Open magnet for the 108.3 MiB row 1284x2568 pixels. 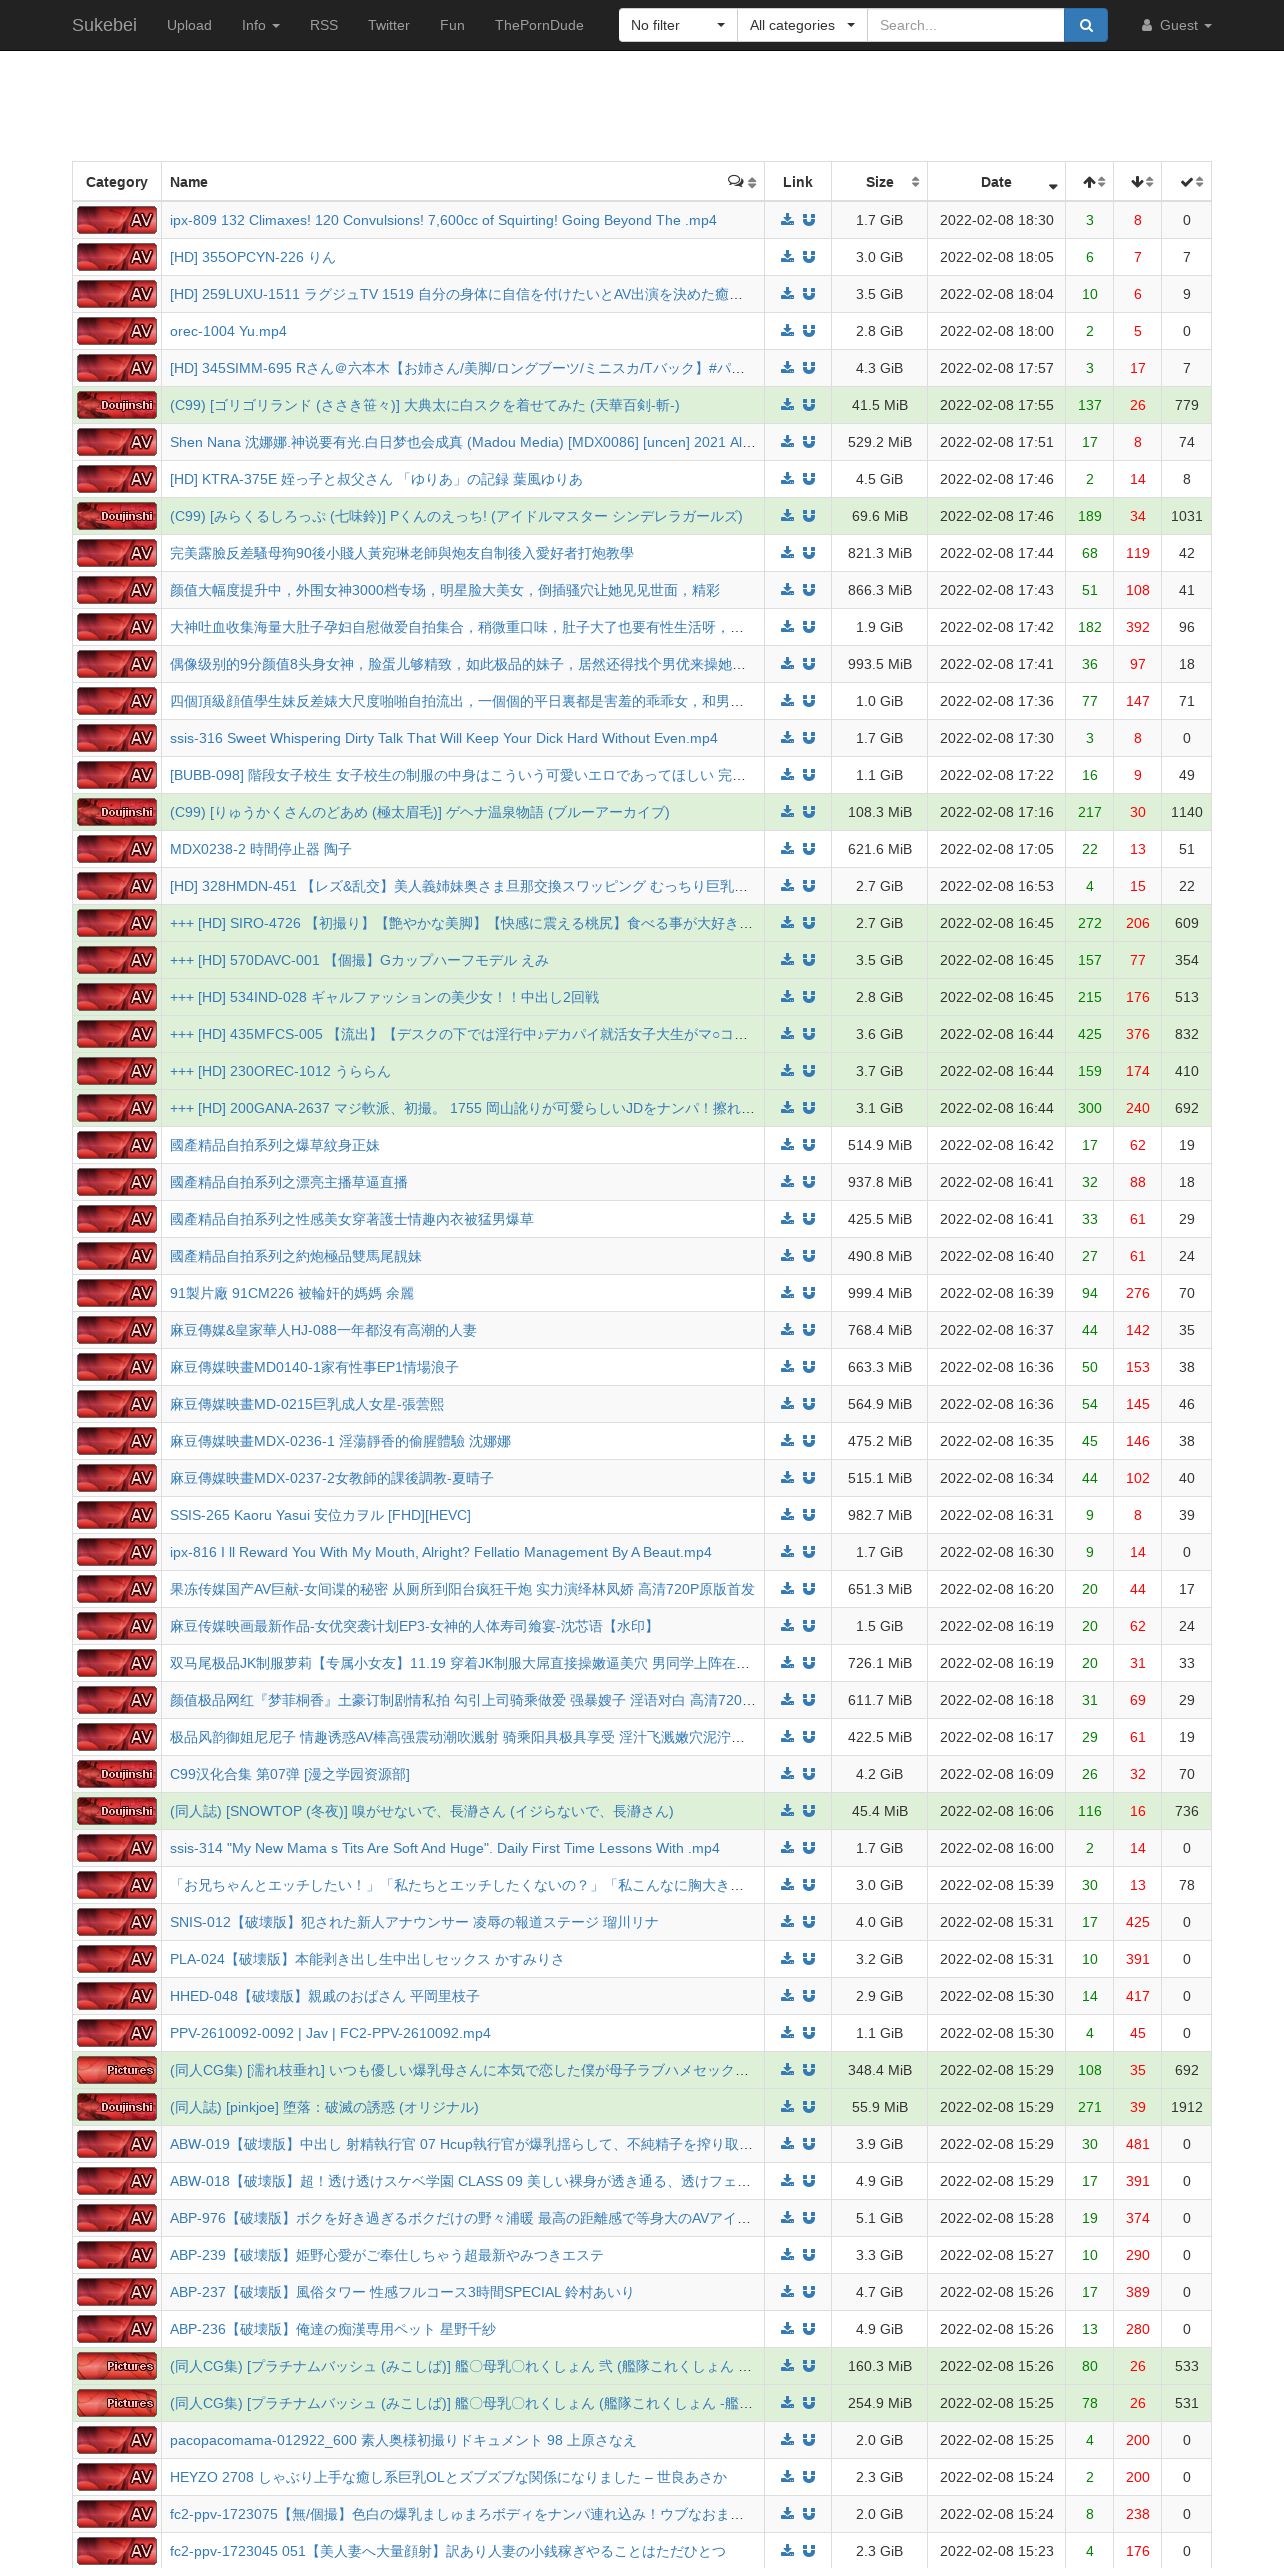pyautogui.click(x=809, y=812)
